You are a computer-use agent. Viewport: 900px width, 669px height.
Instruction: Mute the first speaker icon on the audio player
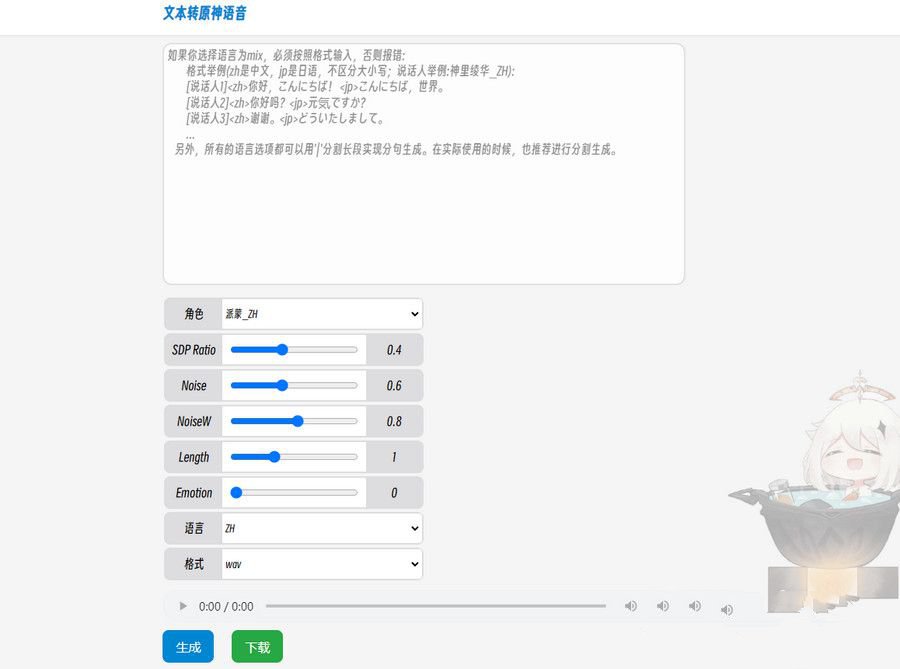(x=631, y=606)
